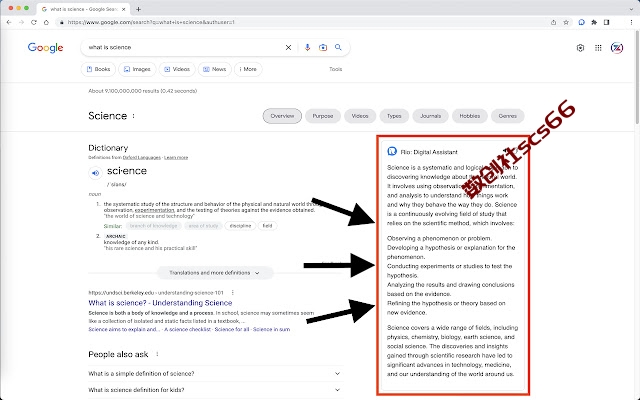The image size is (640, 400).
Task: Open the Rio extension icon in the toolbar
Action: pyautogui.click(x=582, y=22)
